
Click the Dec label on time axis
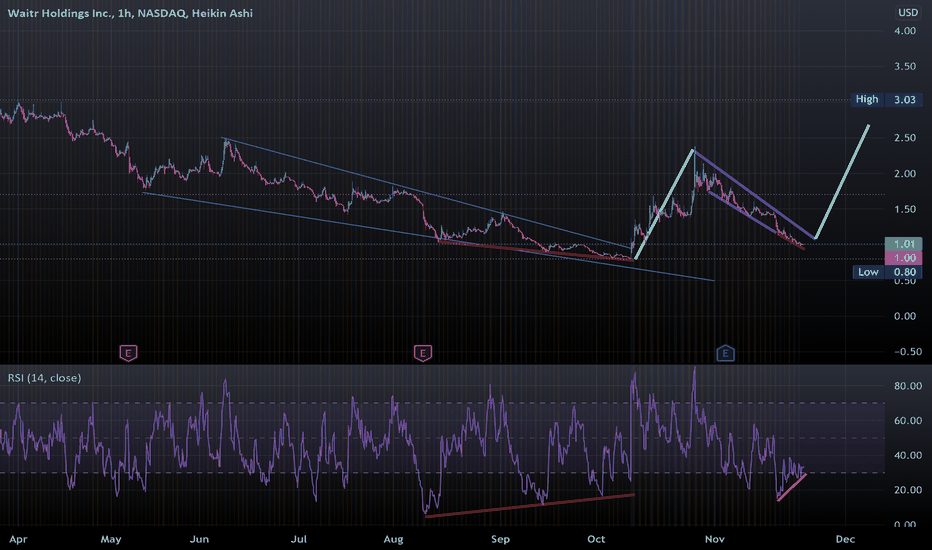845,539
